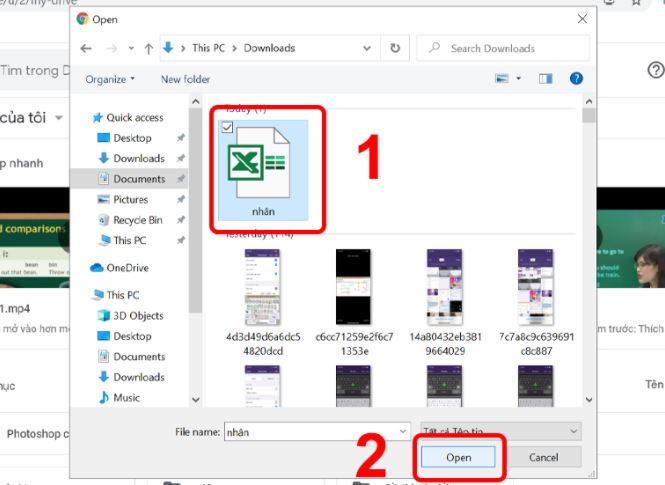Change the view layout icon
Screen dimensions: 665x485
point(502,78)
